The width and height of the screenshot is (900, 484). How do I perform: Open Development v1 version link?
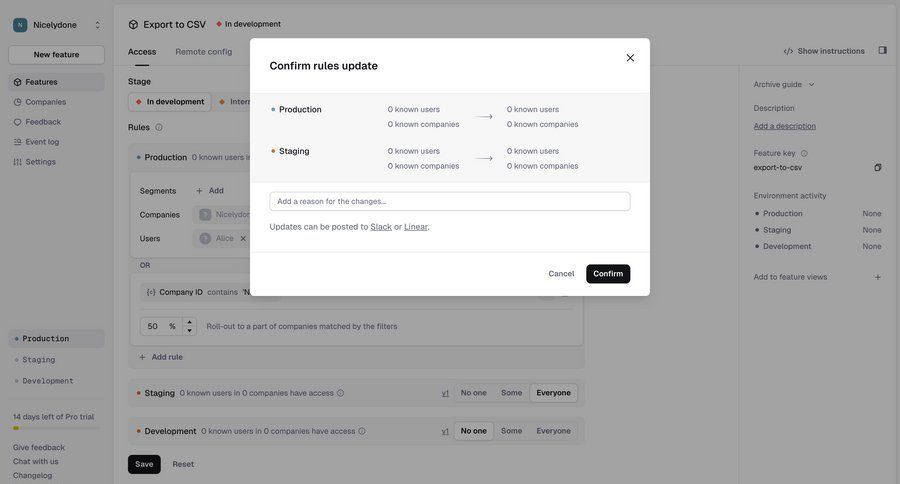pyautogui.click(x=445, y=431)
